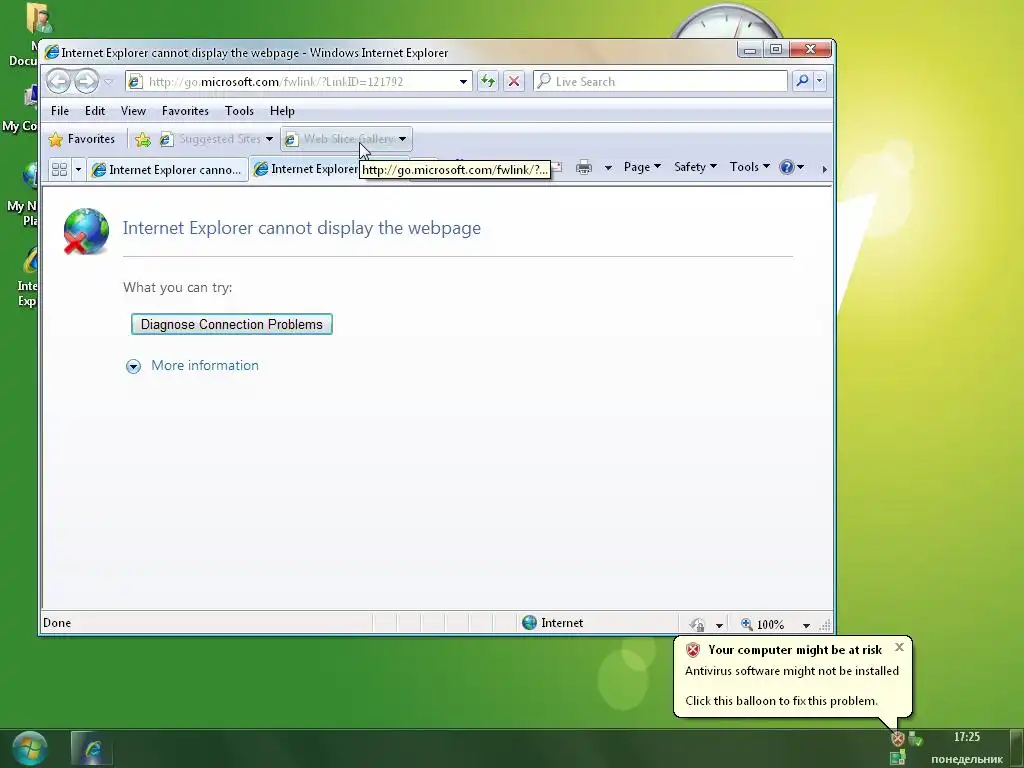1024x768 pixels.
Task: Open search provider options dropdown
Action: click(820, 81)
